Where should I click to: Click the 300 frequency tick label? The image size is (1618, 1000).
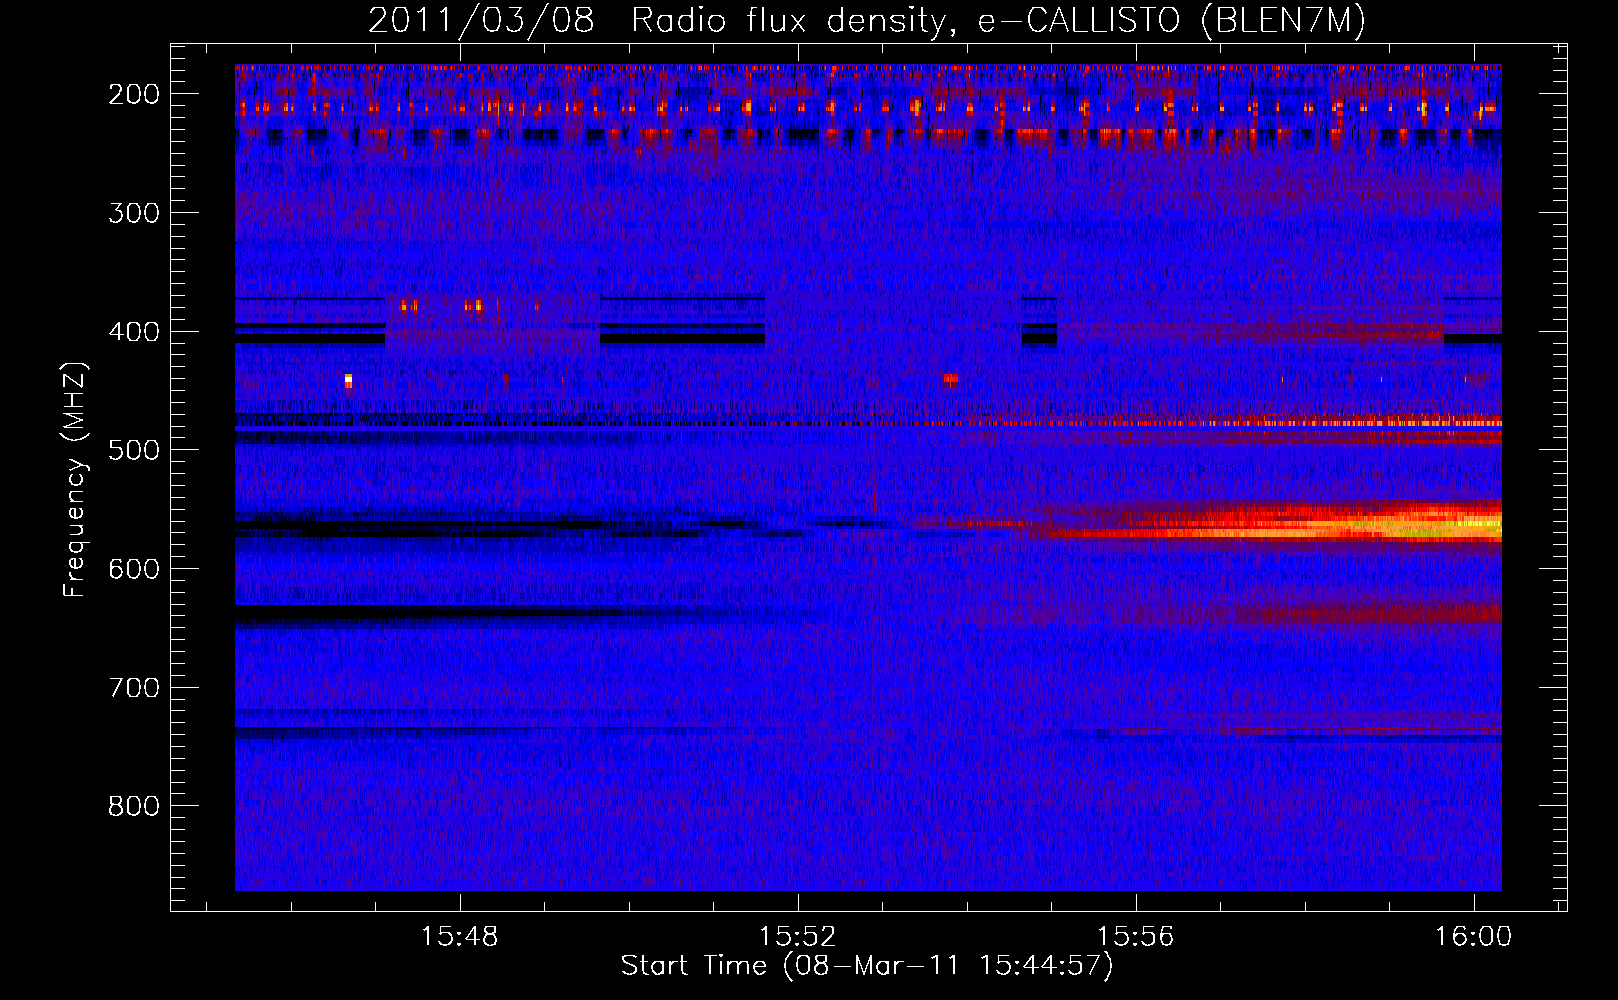tap(133, 213)
